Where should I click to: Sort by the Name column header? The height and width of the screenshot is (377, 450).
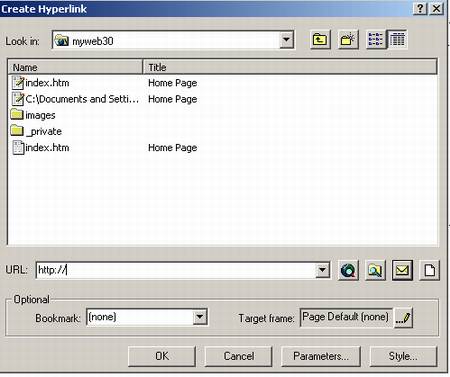pyautogui.click(x=75, y=67)
